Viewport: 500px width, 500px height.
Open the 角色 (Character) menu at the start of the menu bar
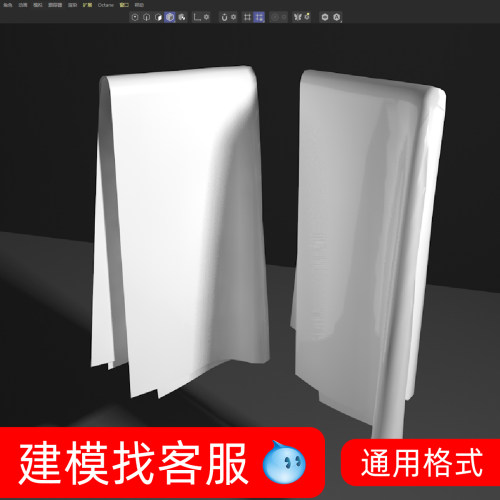[x=8, y=5]
